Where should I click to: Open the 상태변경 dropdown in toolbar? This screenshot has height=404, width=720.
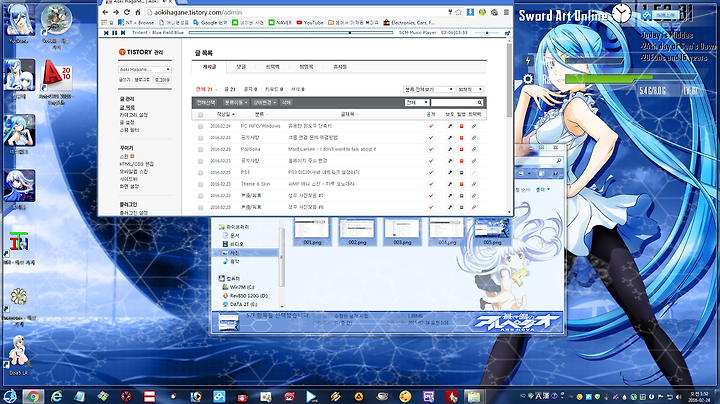264,102
